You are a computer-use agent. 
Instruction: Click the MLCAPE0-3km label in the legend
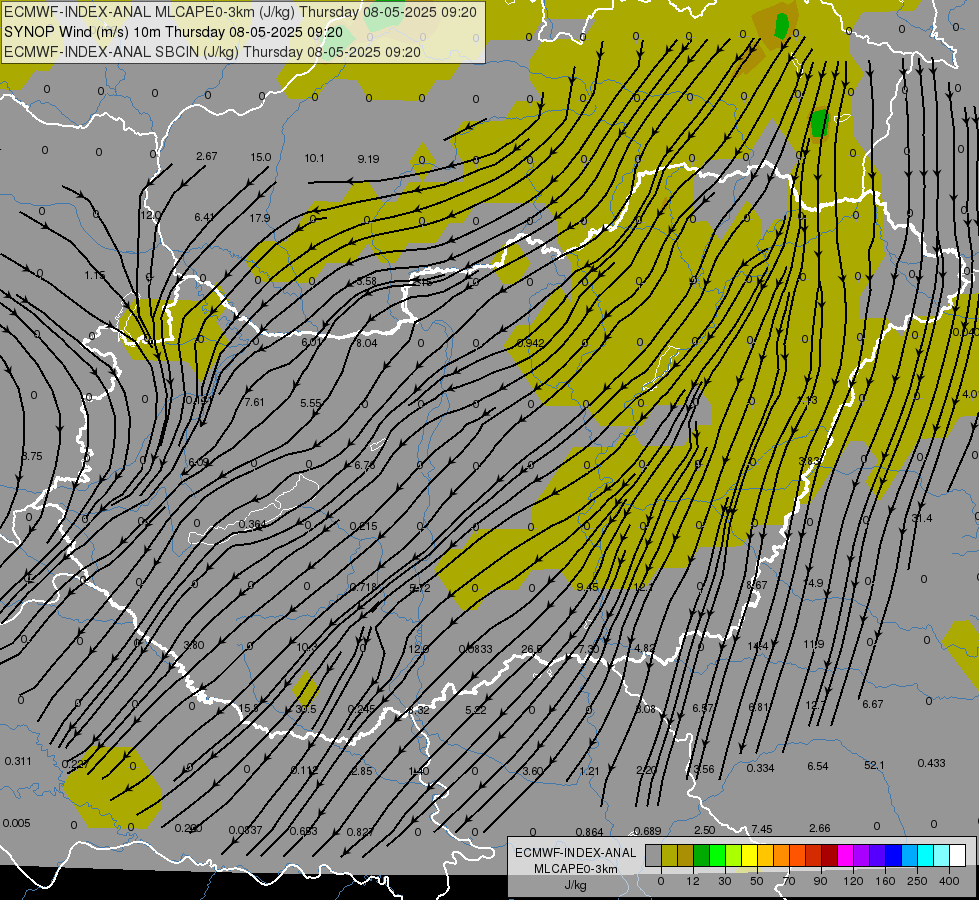[x=576, y=869]
